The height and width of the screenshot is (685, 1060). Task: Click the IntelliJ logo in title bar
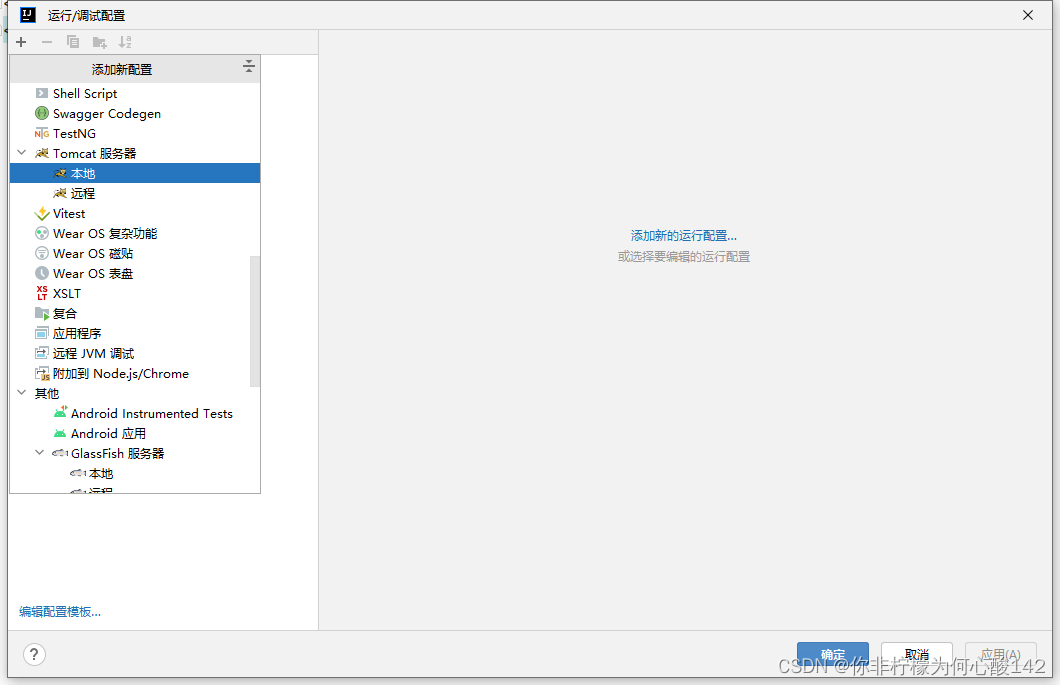point(28,14)
